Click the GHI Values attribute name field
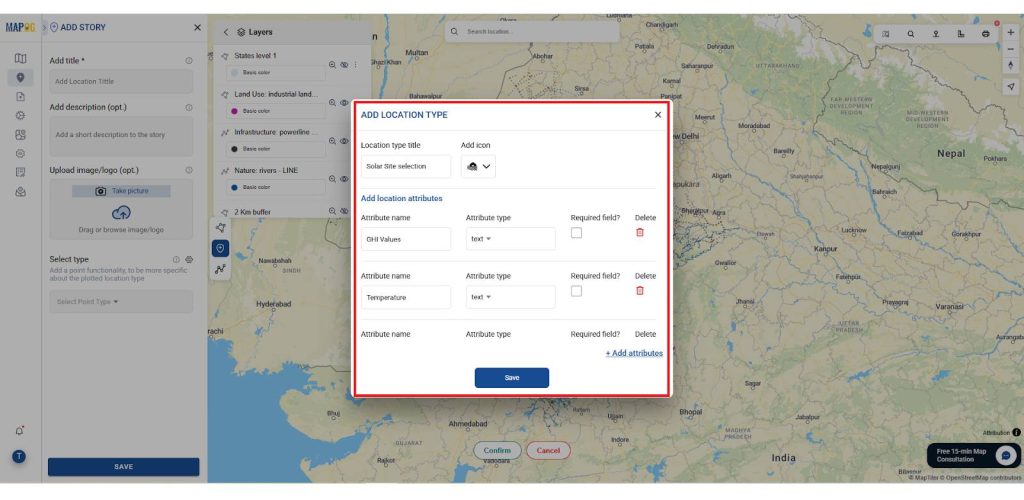Viewport: 1024px width, 500px height. click(x=406, y=239)
